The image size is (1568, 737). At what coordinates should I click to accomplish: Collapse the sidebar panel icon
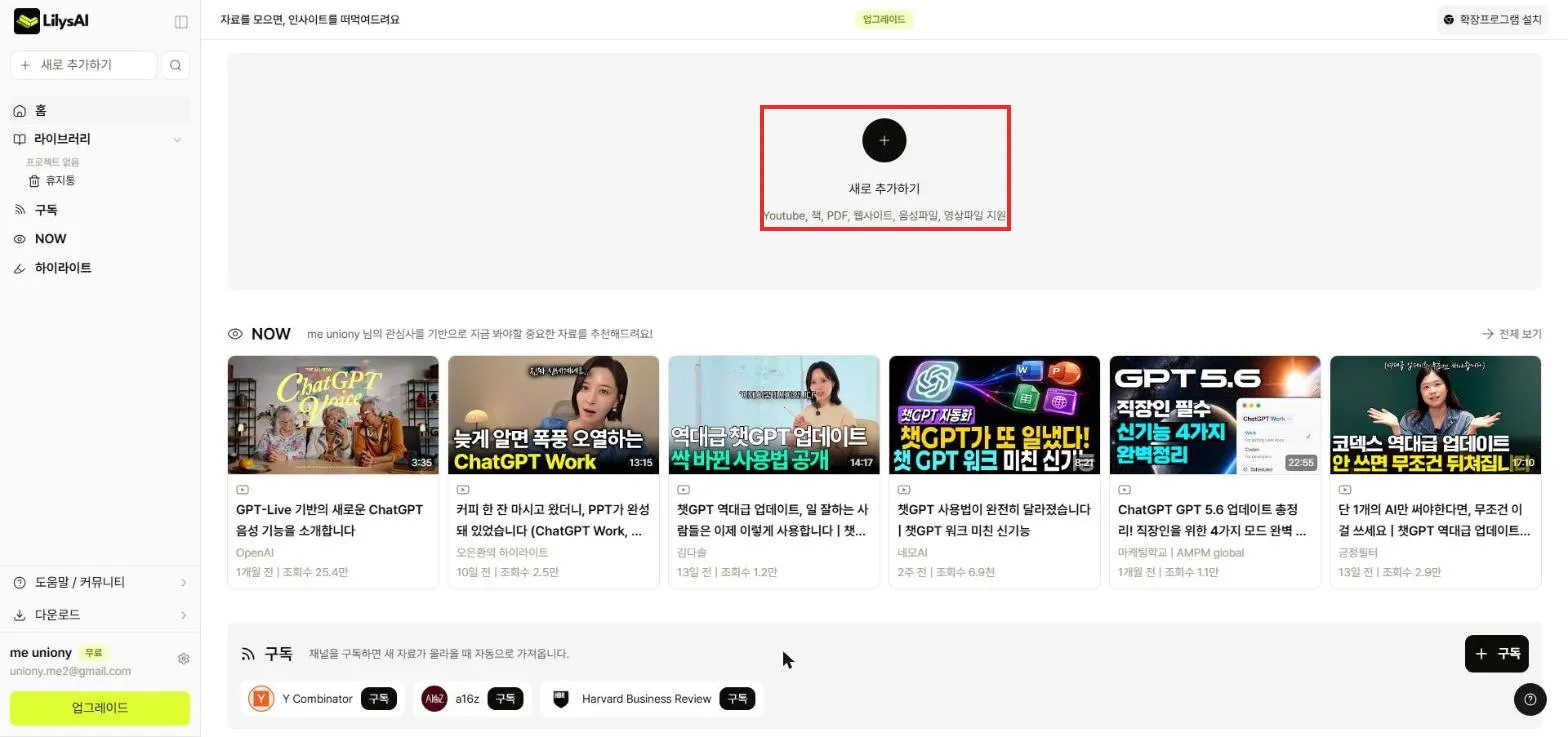(181, 21)
